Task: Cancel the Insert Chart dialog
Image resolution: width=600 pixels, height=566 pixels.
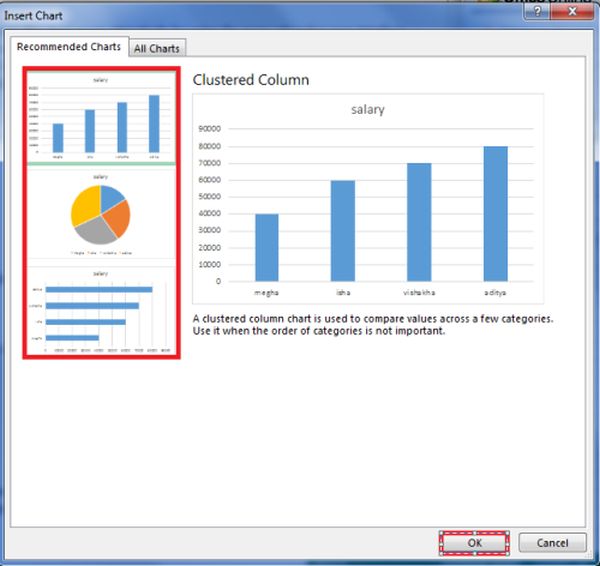Action: 552,543
